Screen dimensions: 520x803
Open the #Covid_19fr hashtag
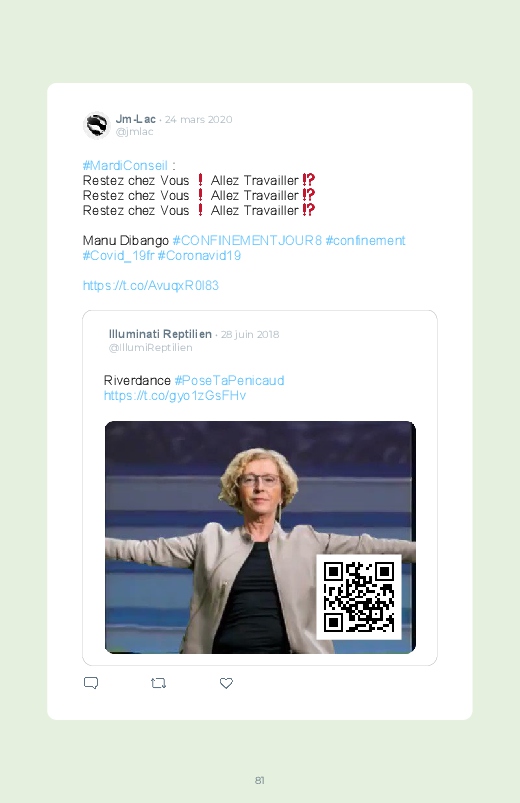[118, 256]
